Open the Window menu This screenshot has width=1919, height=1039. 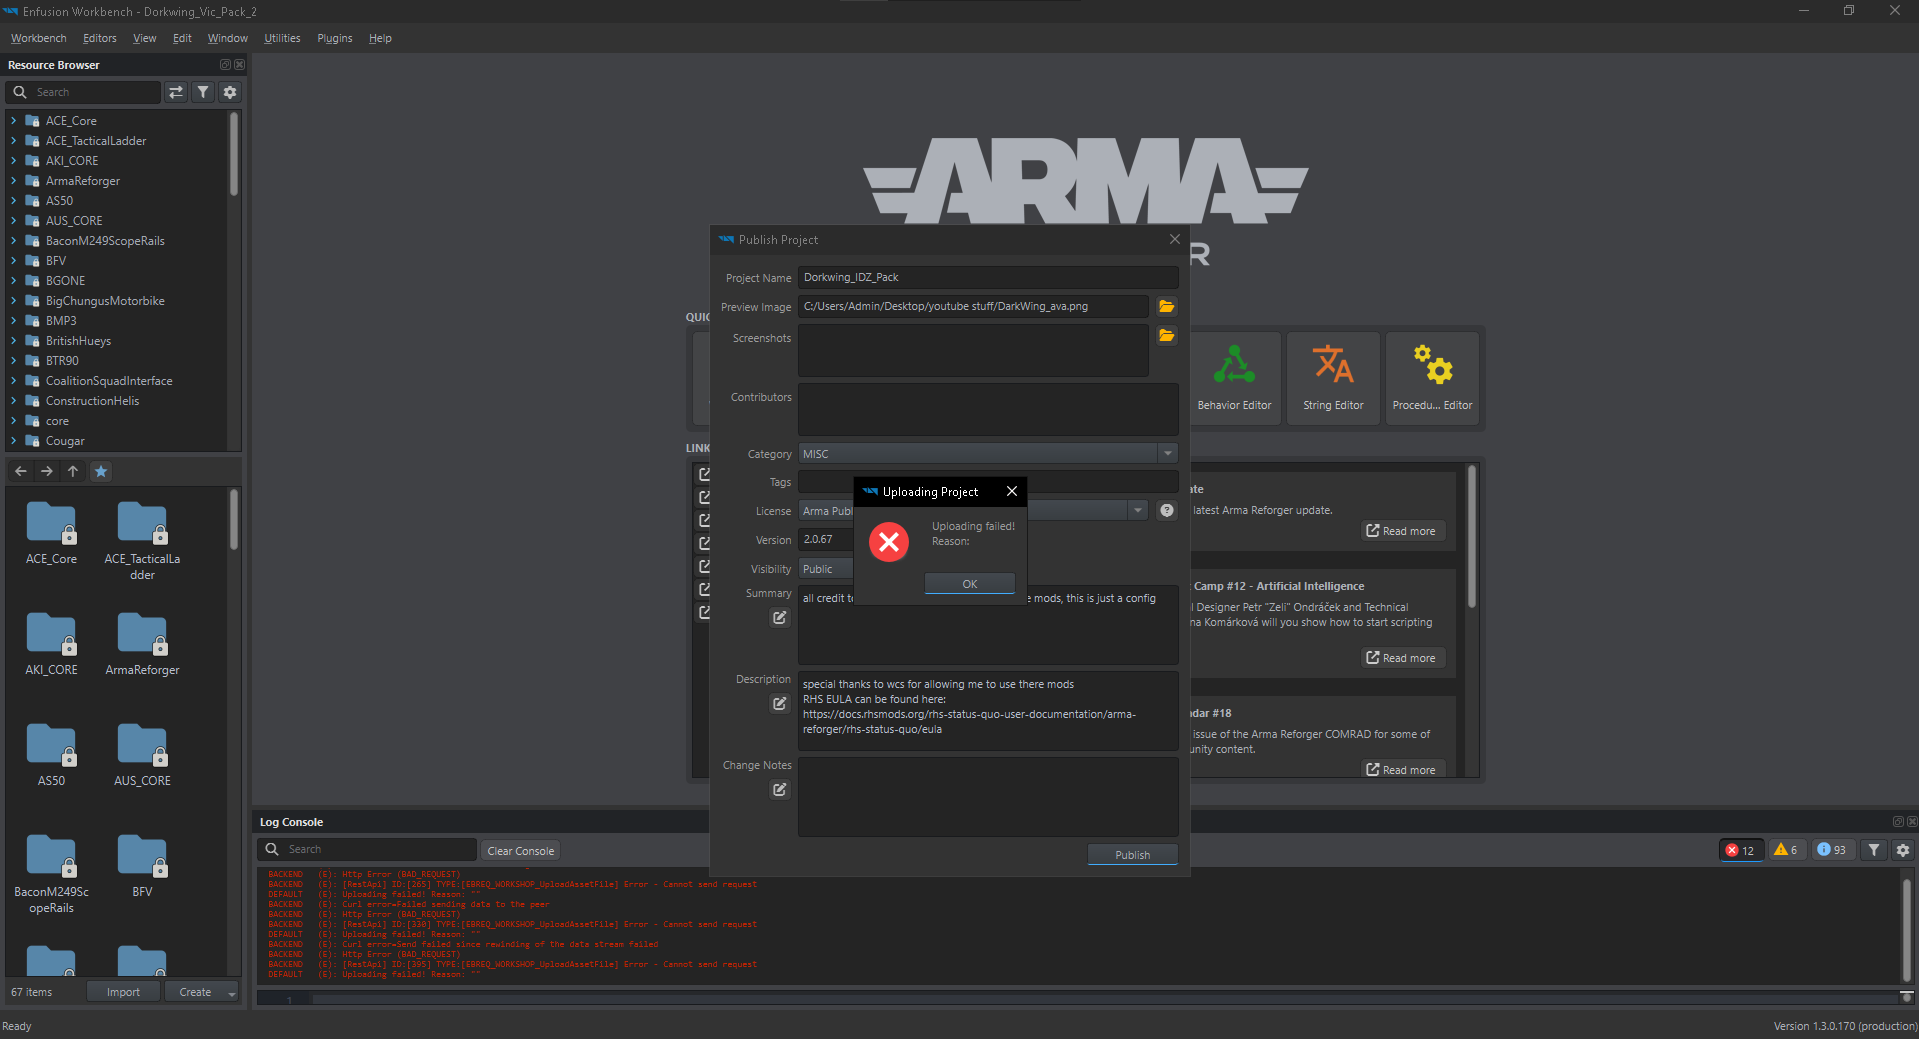coord(228,38)
